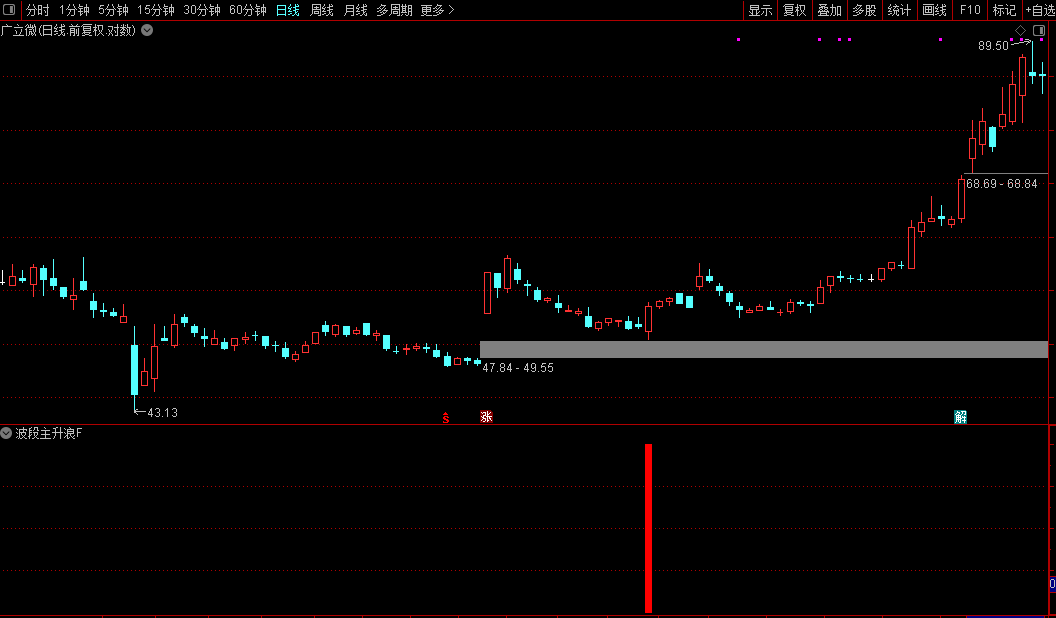This screenshot has width=1056, height=618.
Task: Click the white arrow at chart left edge
Action: [3, 277]
